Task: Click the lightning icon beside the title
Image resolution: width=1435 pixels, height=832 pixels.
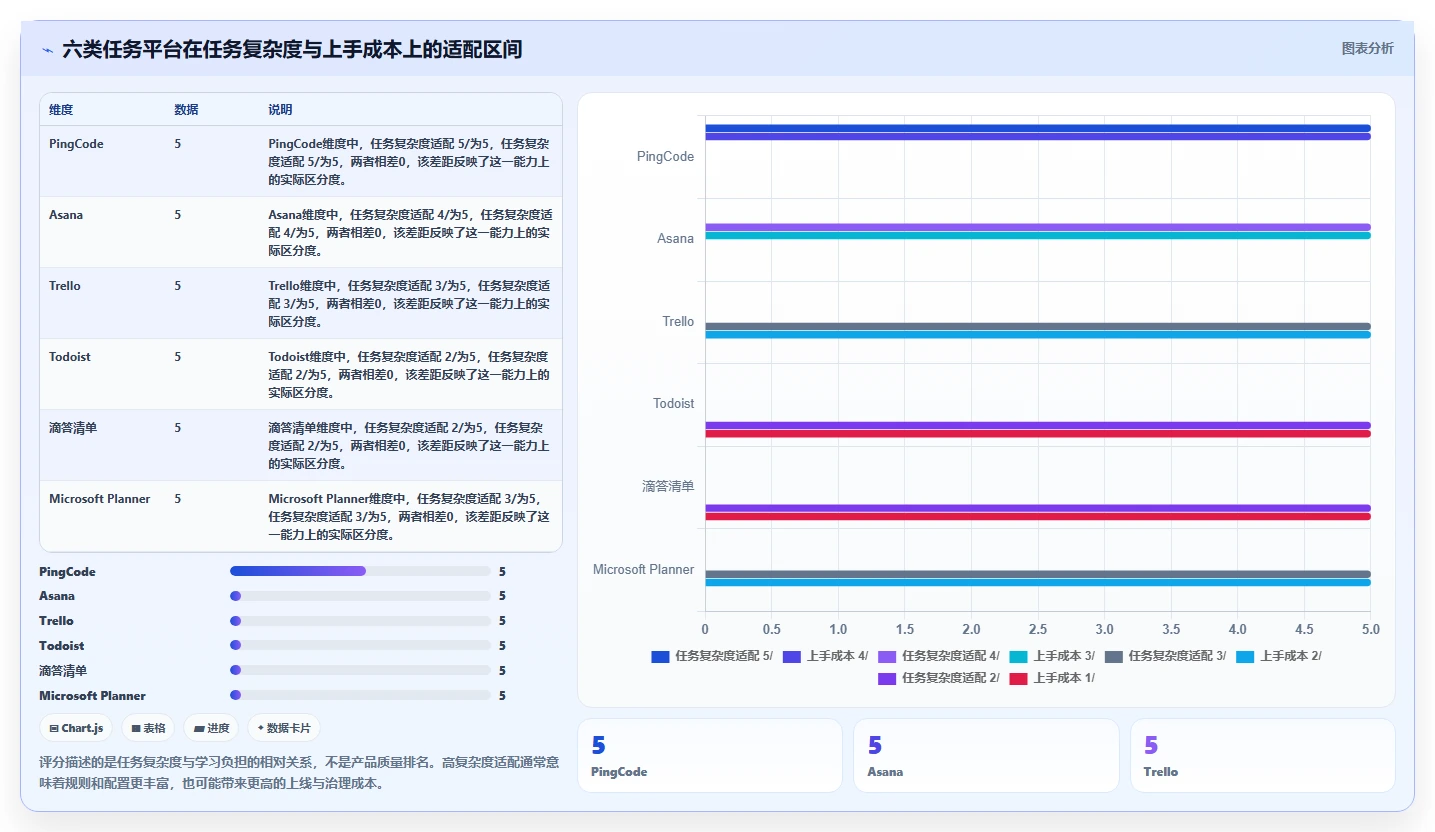Action: pos(47,49)
